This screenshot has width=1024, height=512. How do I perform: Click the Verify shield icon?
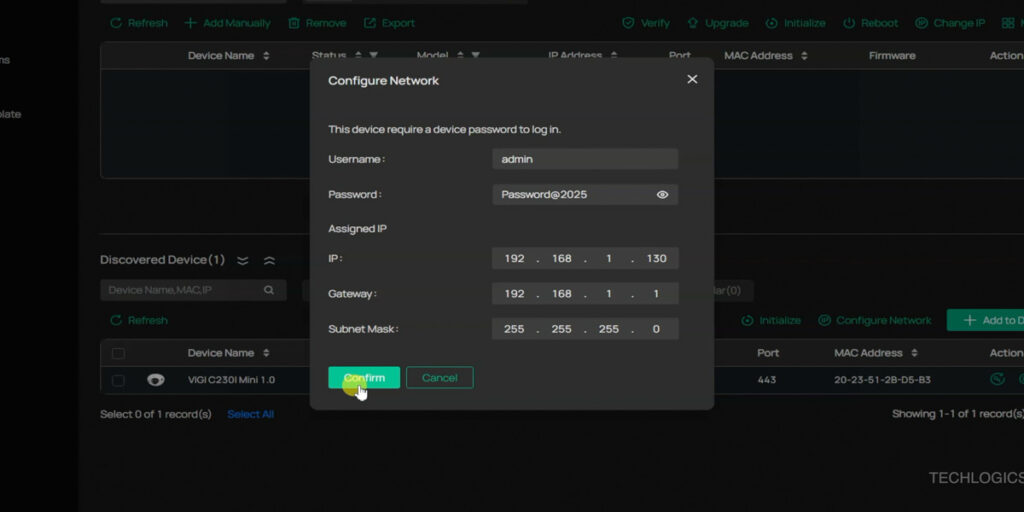tap(628, 23)
